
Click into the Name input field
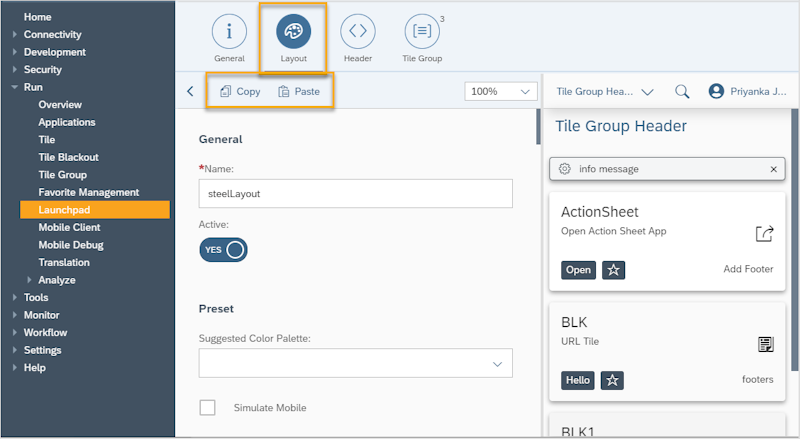coord(355,194)
